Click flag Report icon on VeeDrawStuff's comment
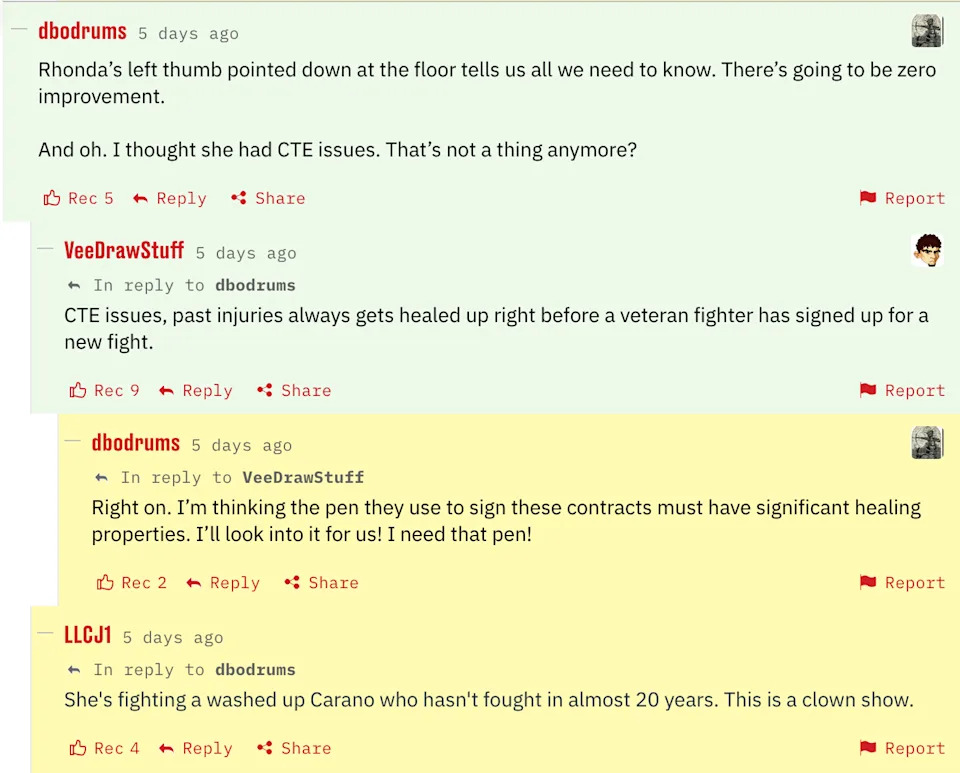The width and height of the screenshot is (960, 773). coord(868,390)
